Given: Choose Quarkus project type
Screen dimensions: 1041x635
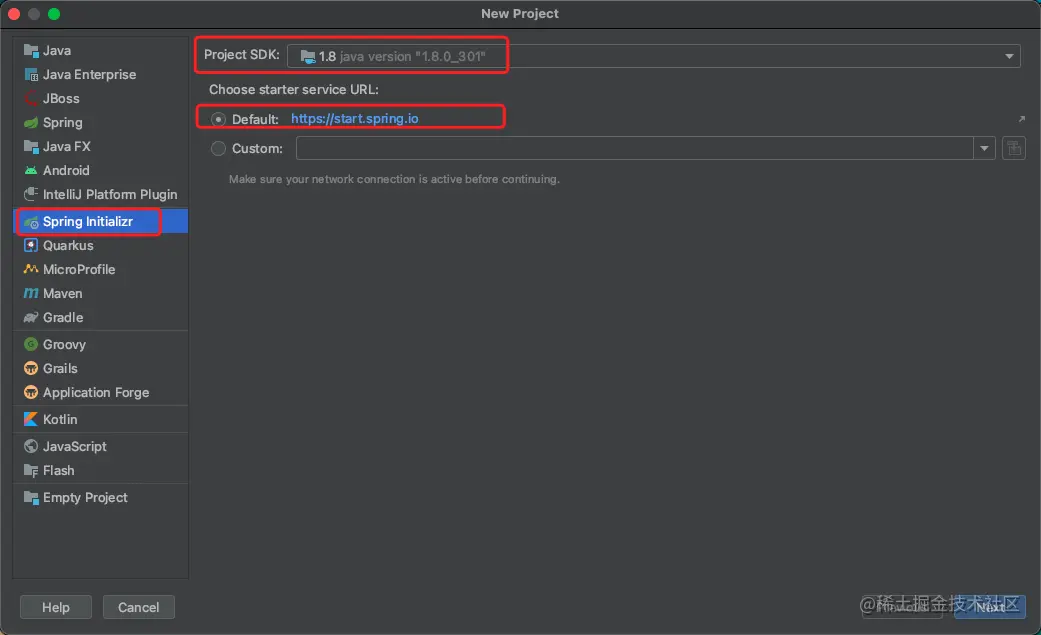Looking at the screenshot, I should coord(68,246).
